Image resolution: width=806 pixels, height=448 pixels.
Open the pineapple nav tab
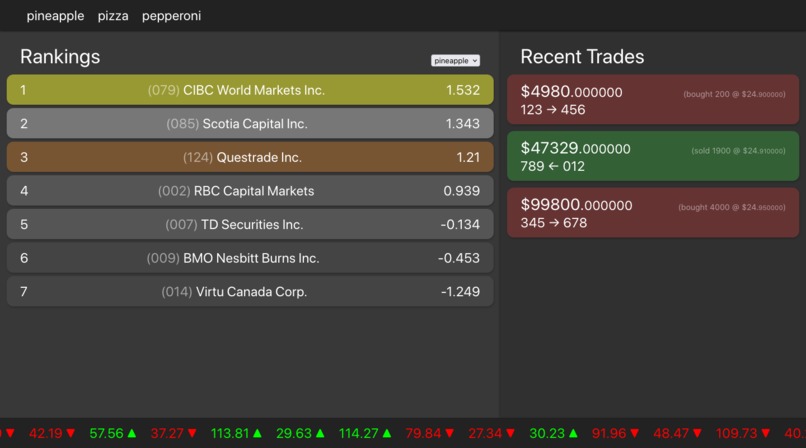pyautogui.click(x=55, y=16)
